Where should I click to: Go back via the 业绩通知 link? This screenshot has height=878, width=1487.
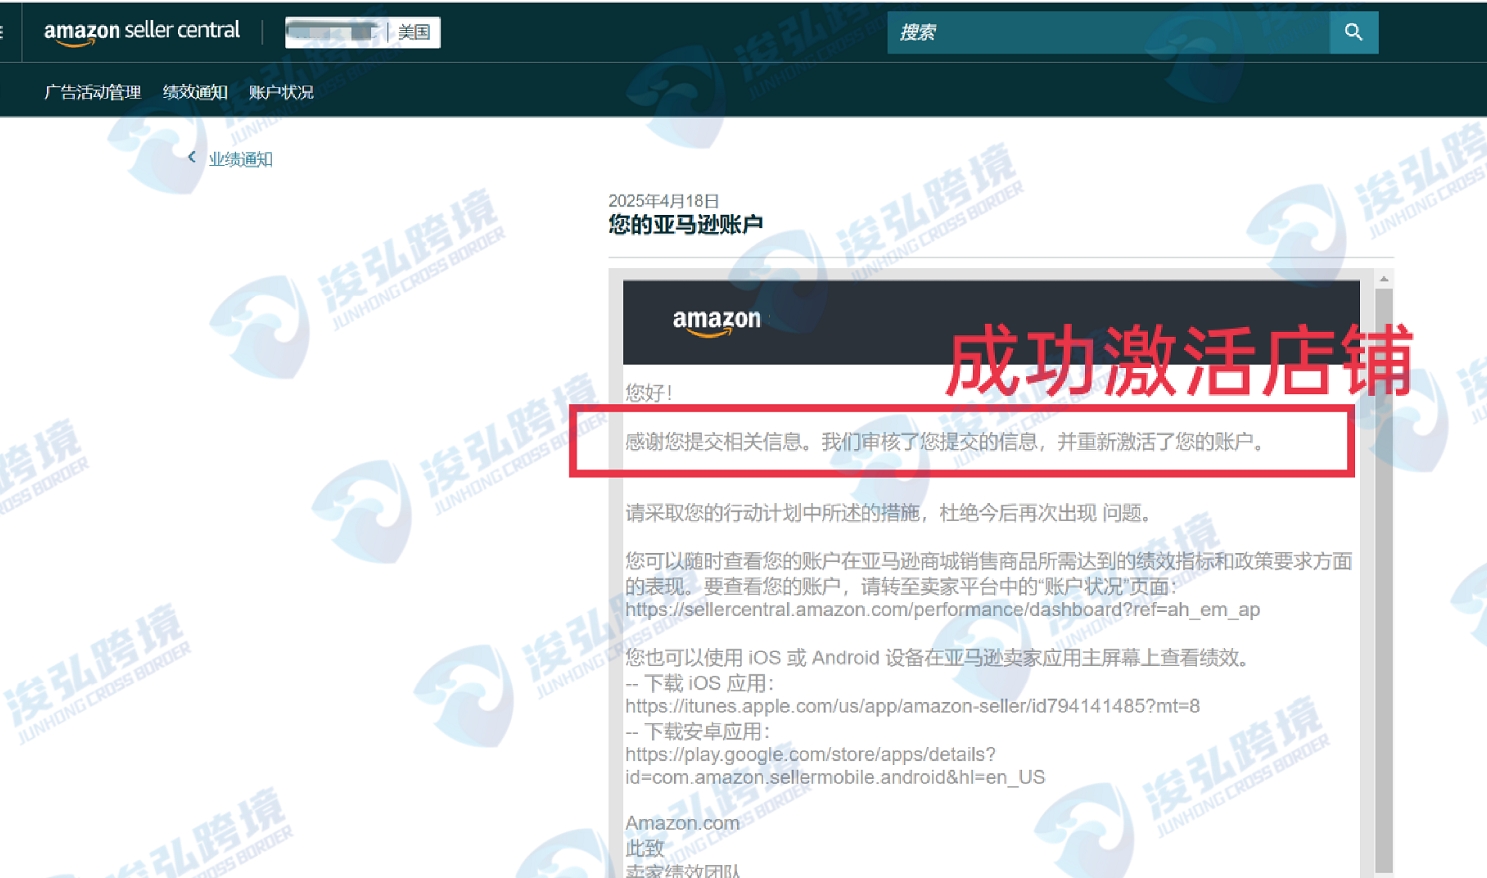point(240,159)
